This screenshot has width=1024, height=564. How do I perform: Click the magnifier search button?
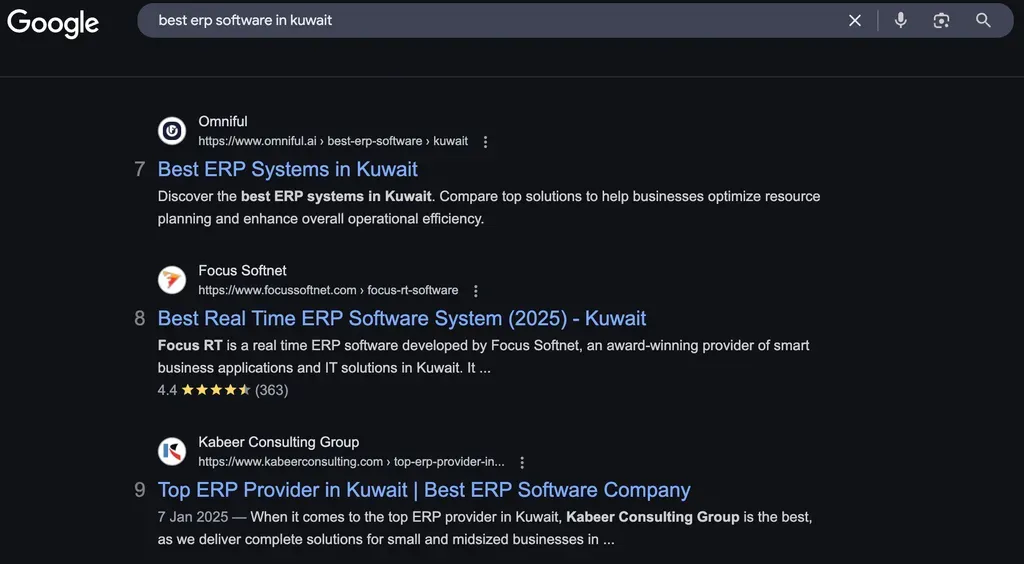point(984,20)
